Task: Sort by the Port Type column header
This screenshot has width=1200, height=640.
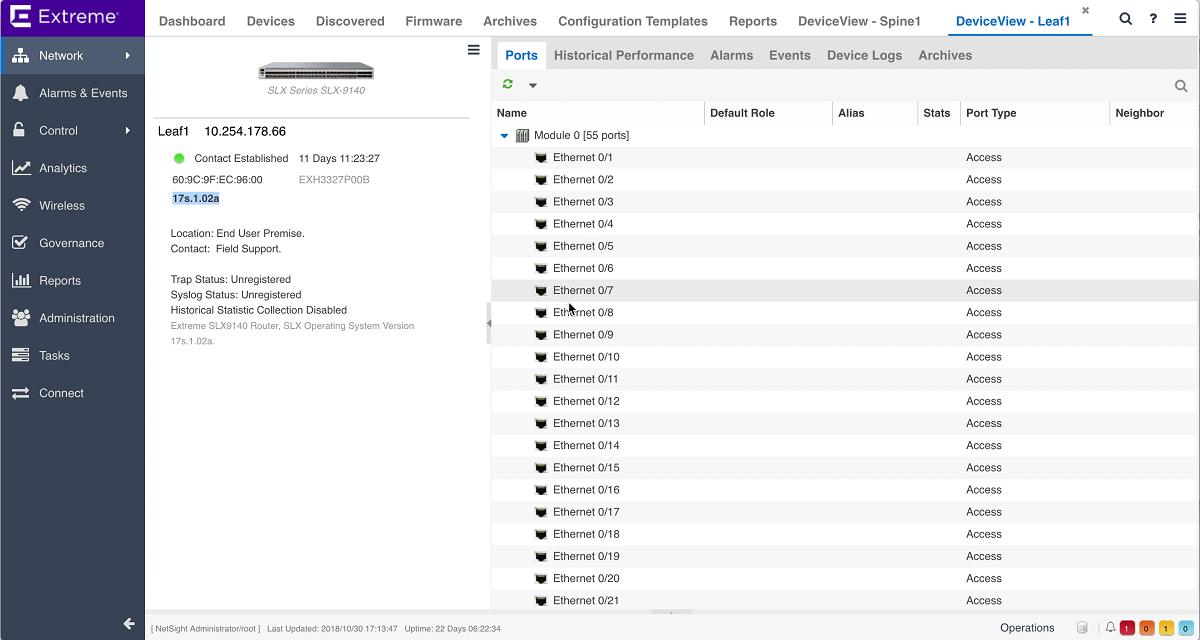Action: (990, 113)
